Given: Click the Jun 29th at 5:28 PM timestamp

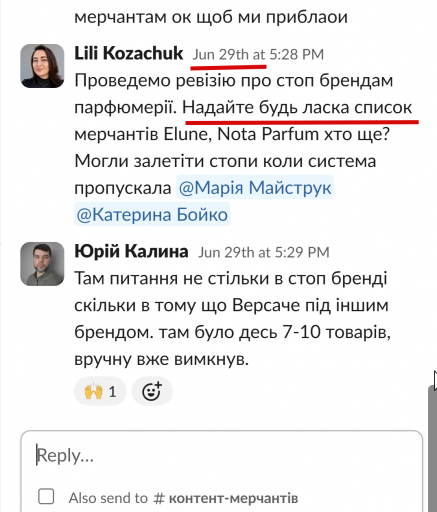Looking at the screenshot, I should tap(258, 54).
